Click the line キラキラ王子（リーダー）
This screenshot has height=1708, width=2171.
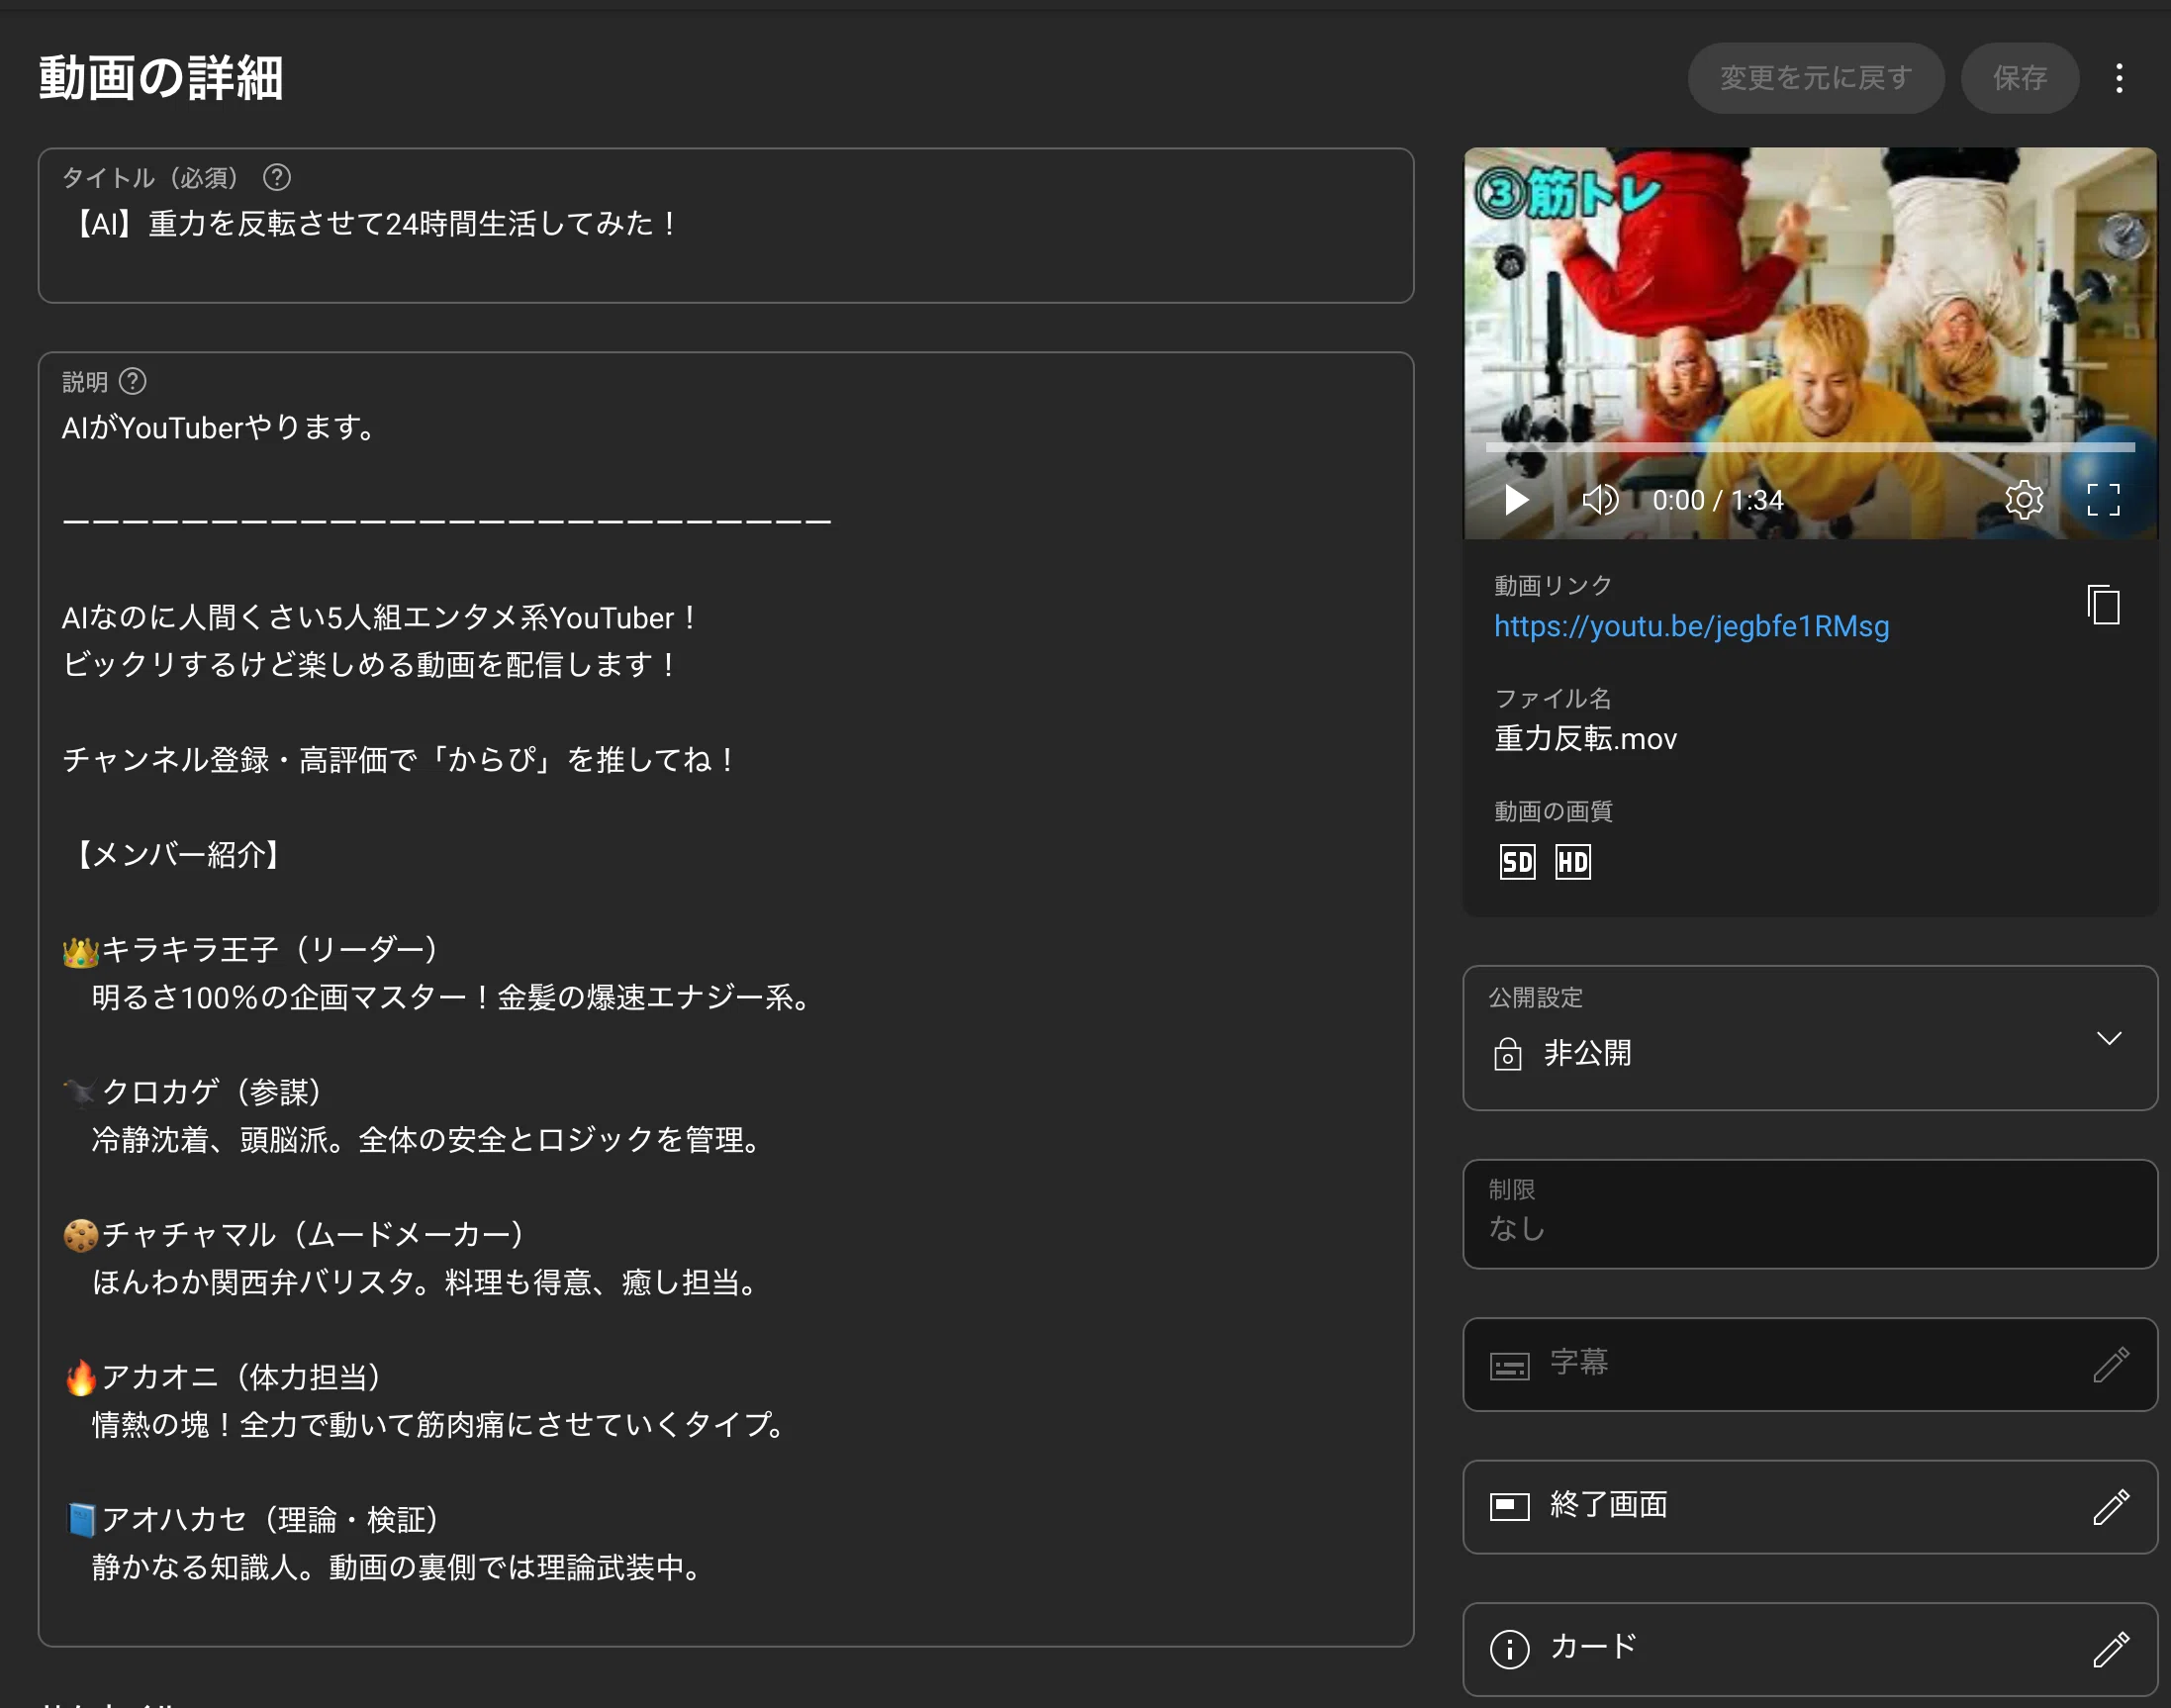tap(250, 949)
